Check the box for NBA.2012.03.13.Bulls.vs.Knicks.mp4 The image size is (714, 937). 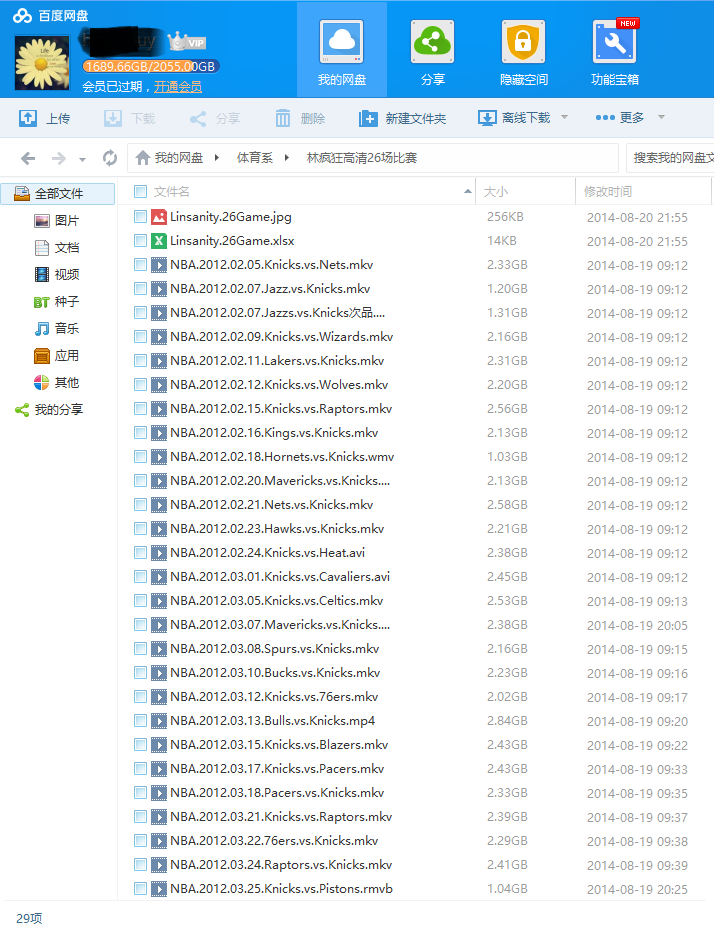tap(140, 720)
